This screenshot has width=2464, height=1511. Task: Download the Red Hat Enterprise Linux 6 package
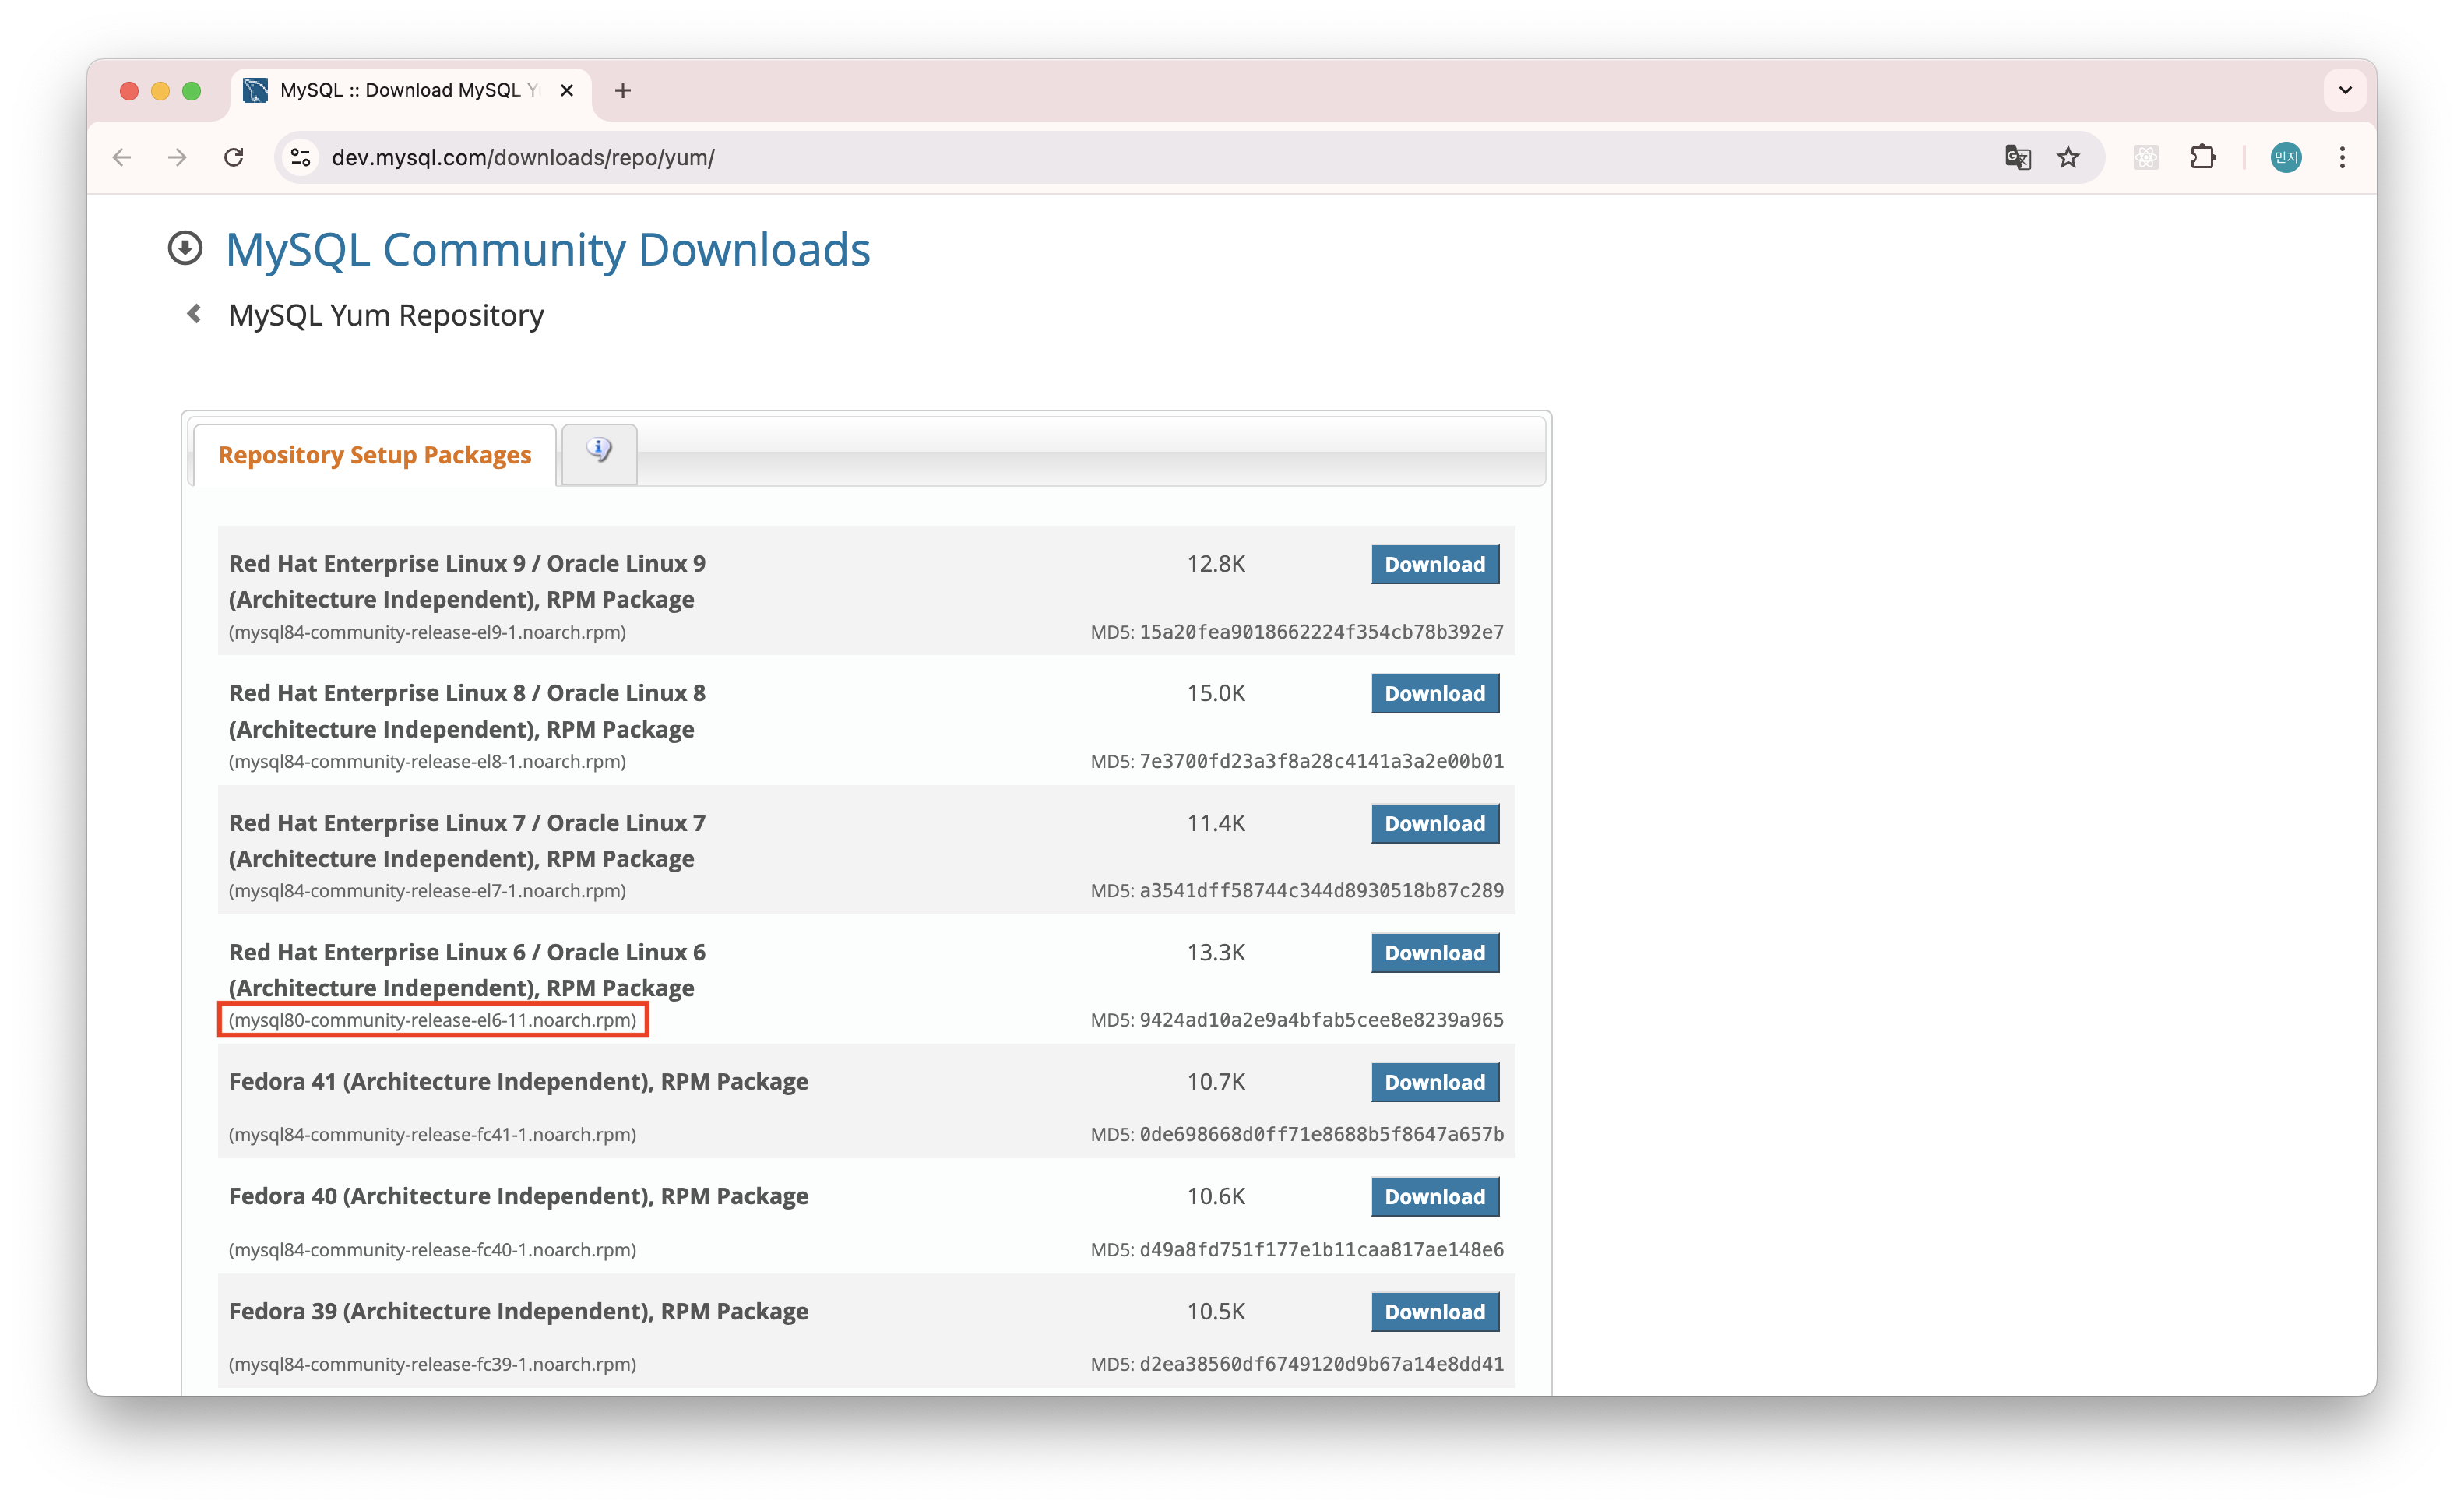[1435, 953]
